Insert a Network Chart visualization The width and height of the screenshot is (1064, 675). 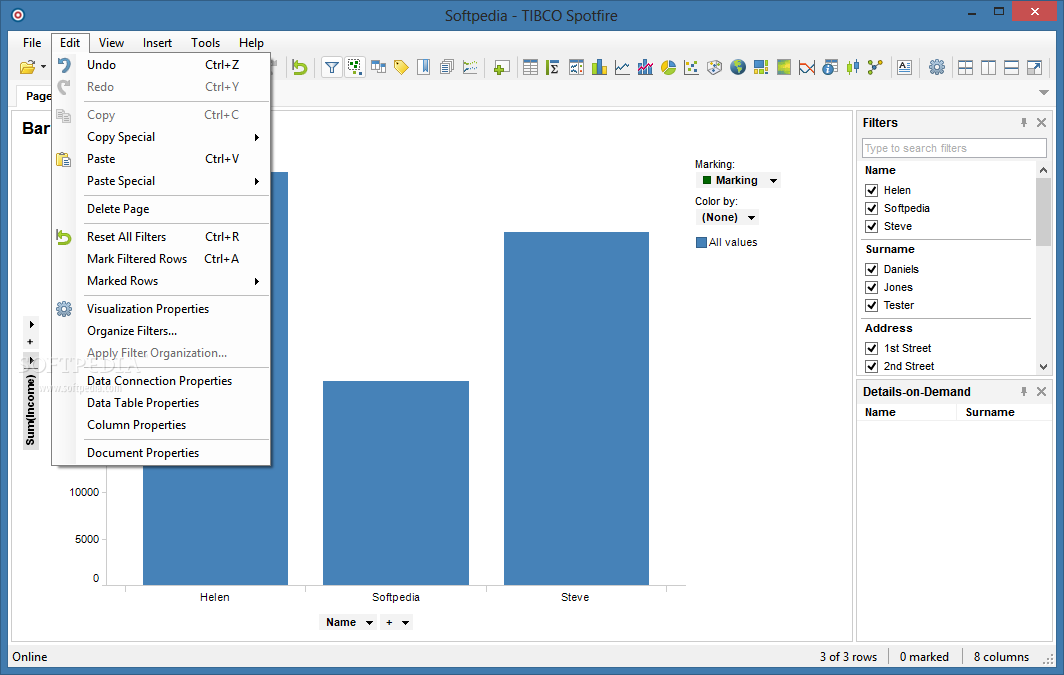[x=875, y=67]
